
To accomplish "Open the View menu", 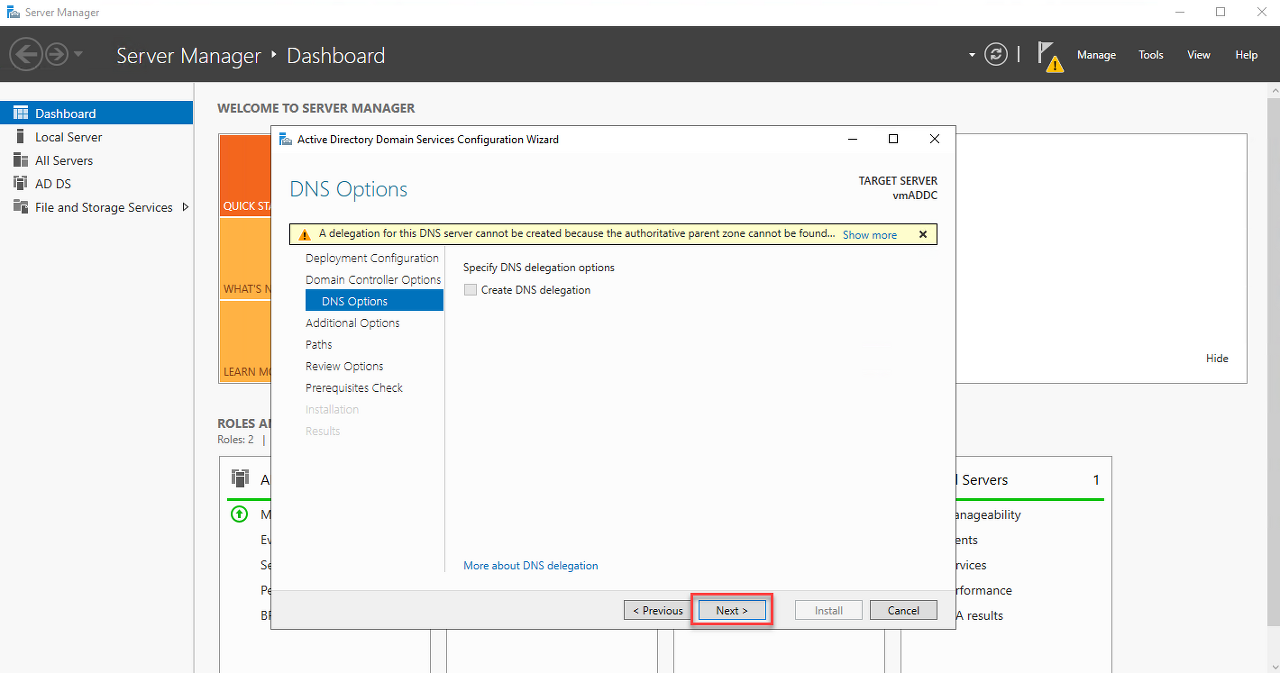I will [1199, 55].
